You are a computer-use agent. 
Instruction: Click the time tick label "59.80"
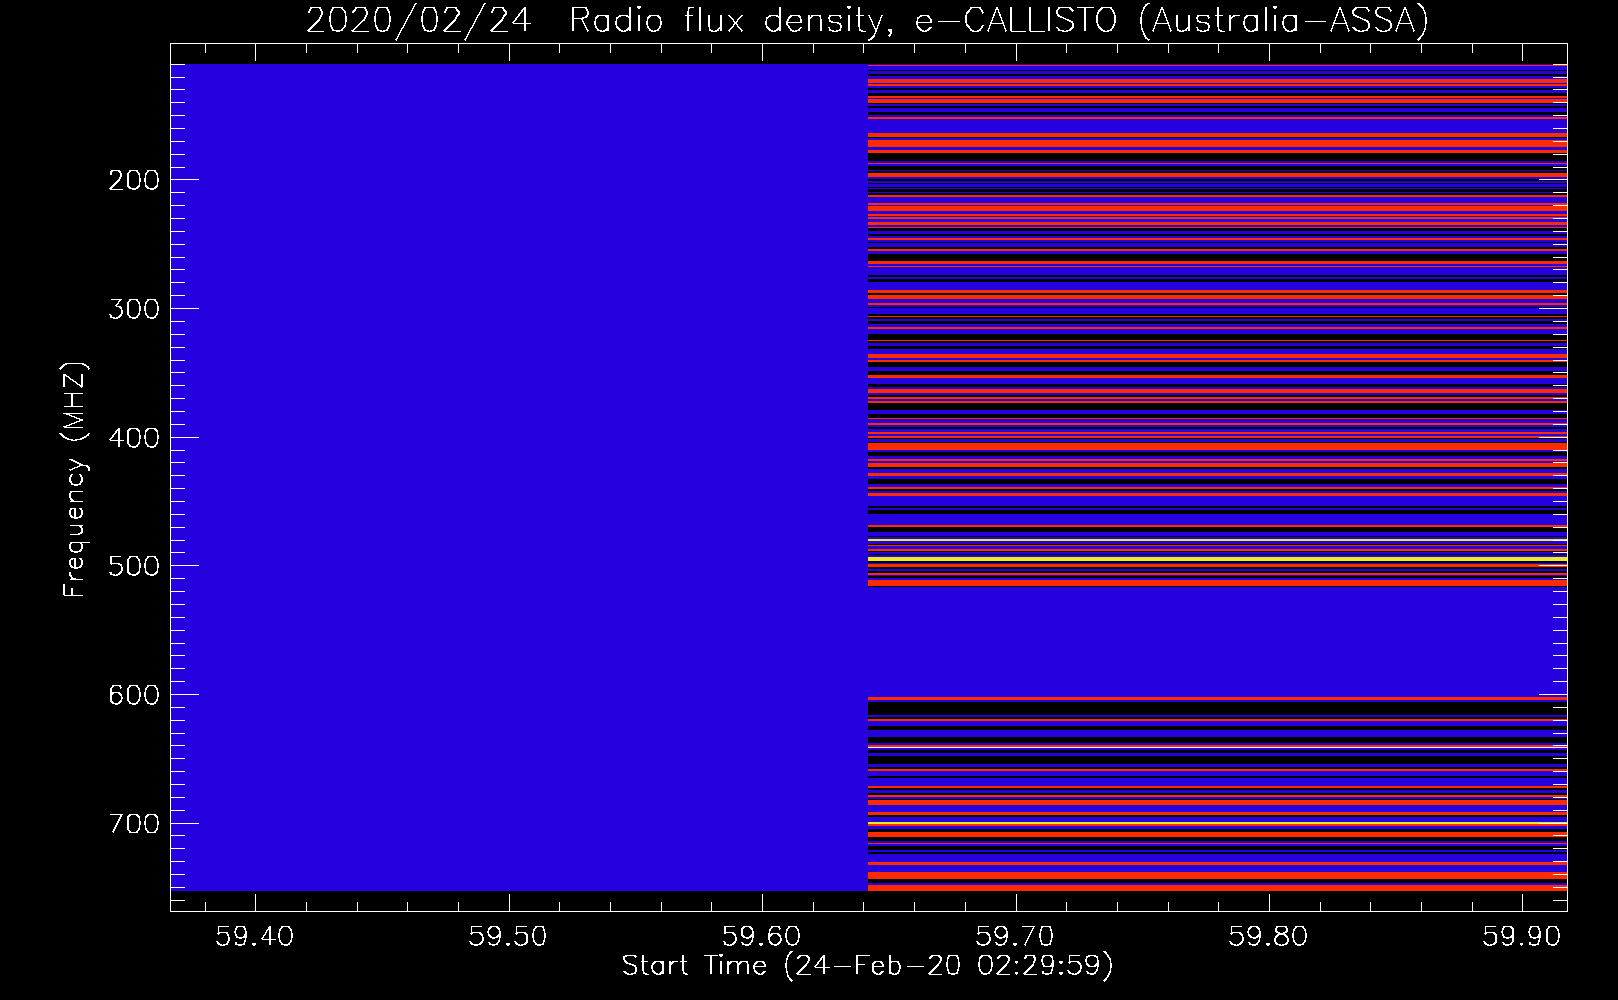[1269, 937]
